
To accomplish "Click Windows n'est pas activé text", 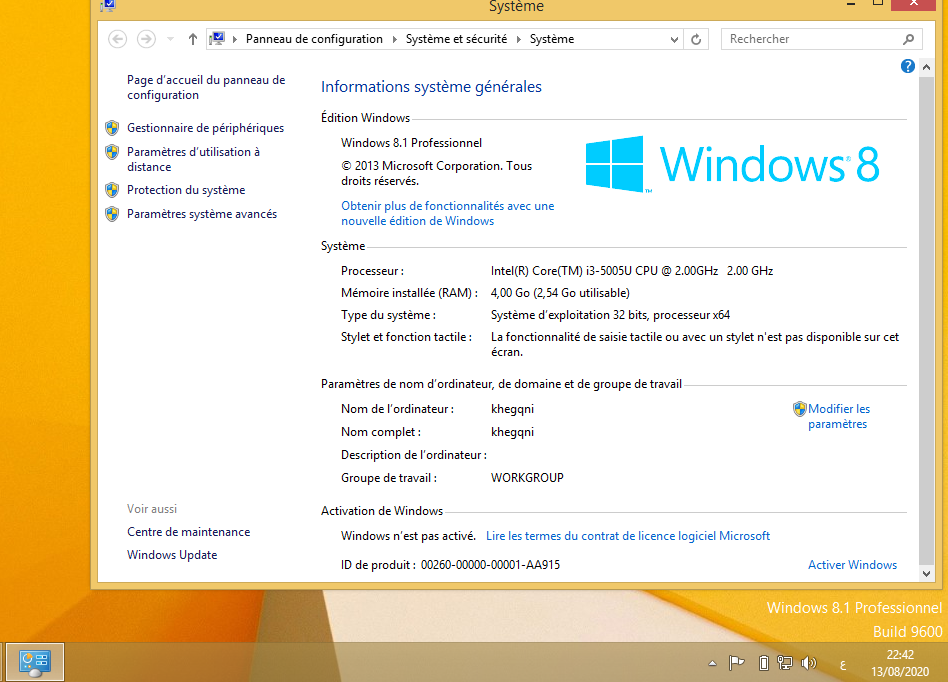I will coord(408,536).
